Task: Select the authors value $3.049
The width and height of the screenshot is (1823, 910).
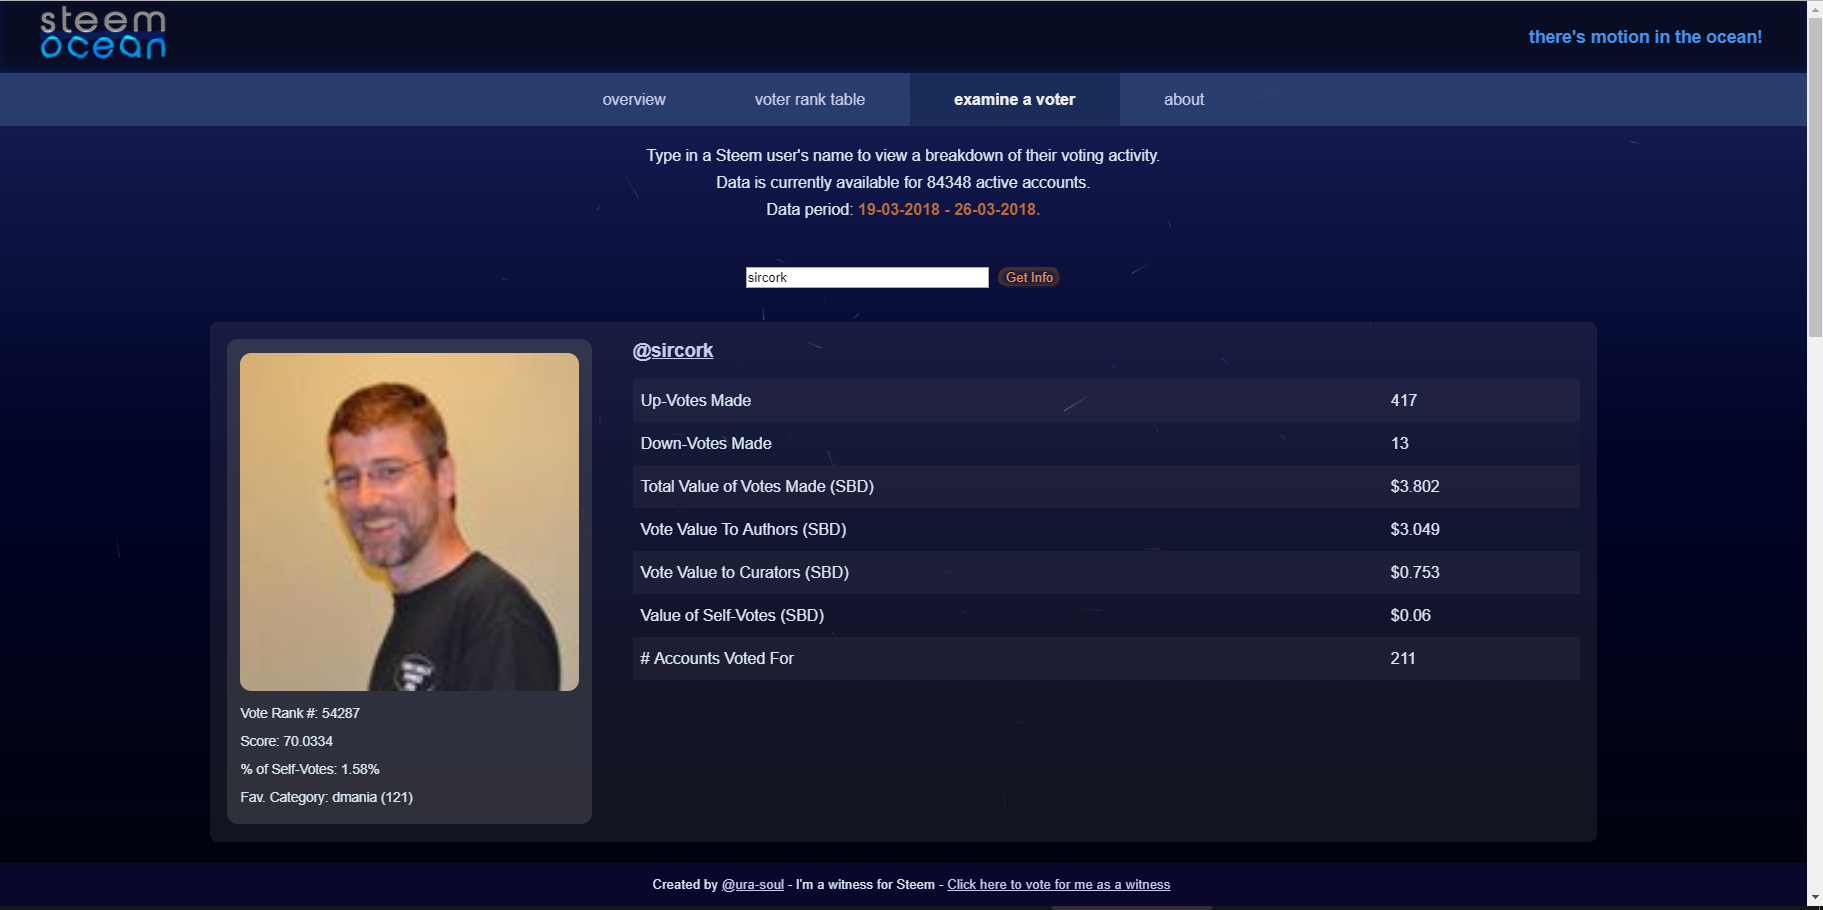Action: click(x=1415, y=529)
